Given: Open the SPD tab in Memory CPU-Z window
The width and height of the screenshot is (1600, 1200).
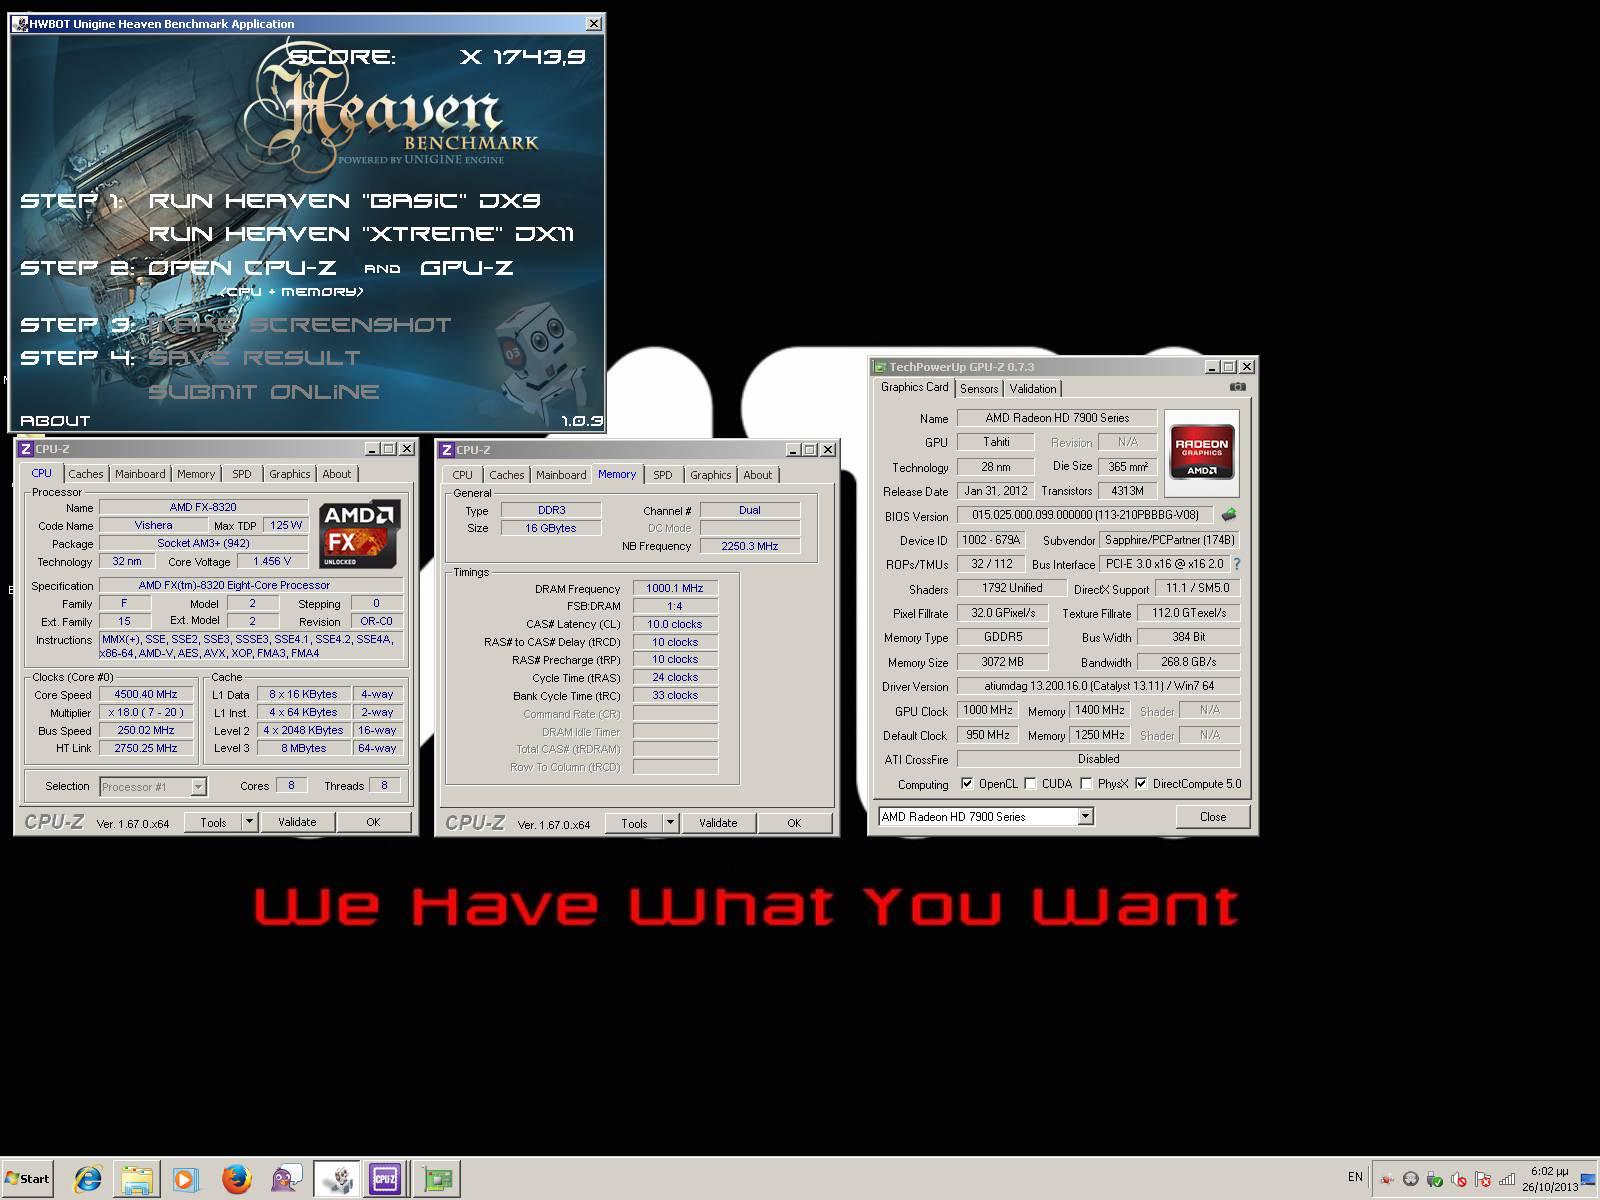Looking at the screenshot, I should pos(663,475).
